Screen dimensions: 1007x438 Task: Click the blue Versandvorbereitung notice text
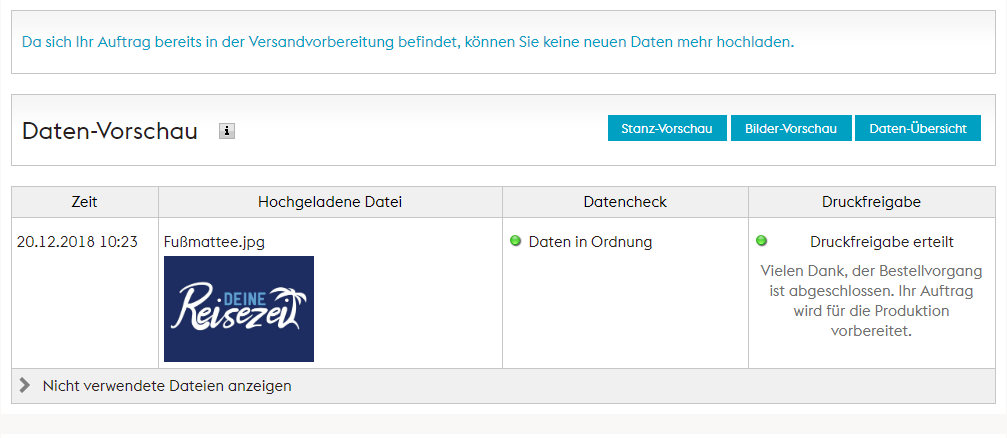pyautogui.click(x=408, y=42)
